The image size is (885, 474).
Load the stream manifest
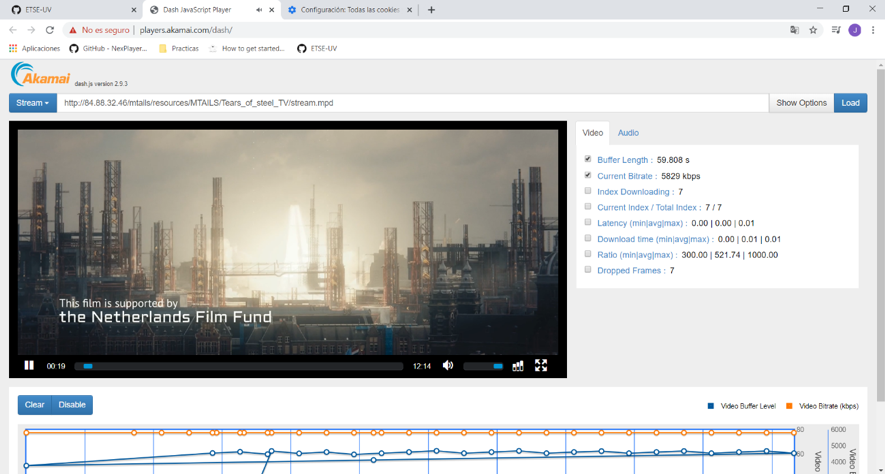tap(851, 103)
